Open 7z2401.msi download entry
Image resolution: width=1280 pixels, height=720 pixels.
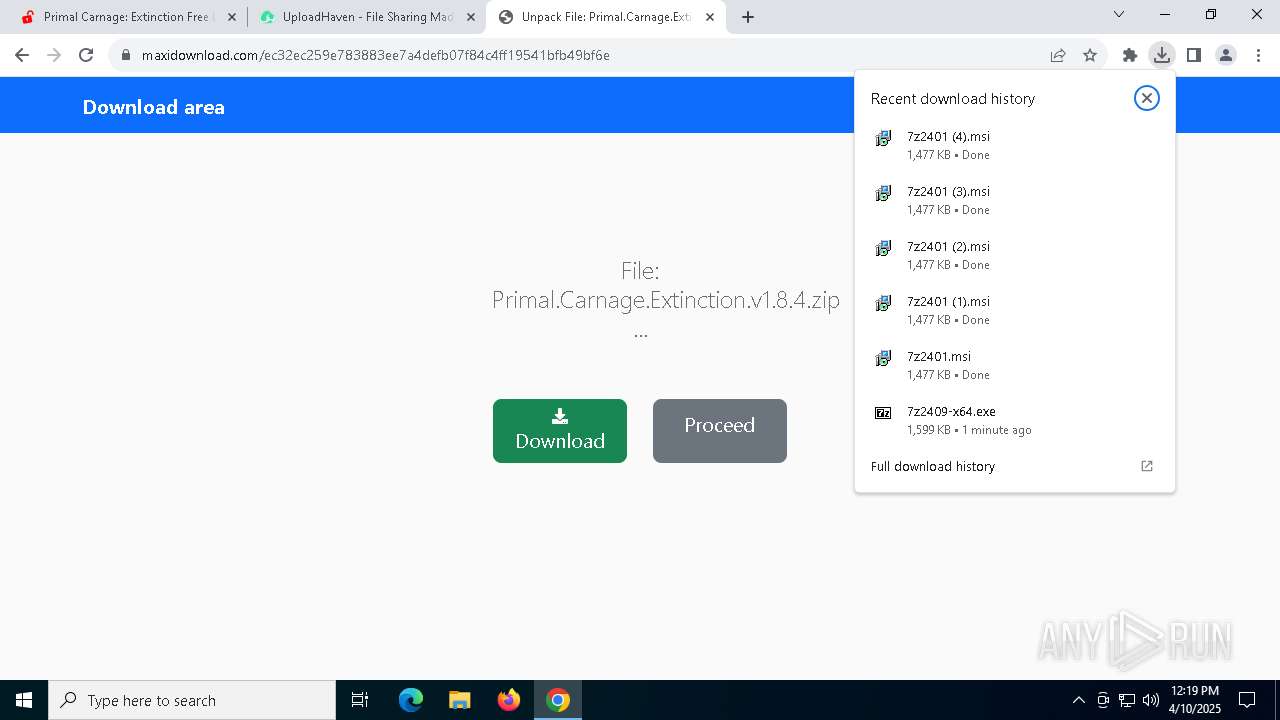pyautogui.click(x=1015, y=366)
